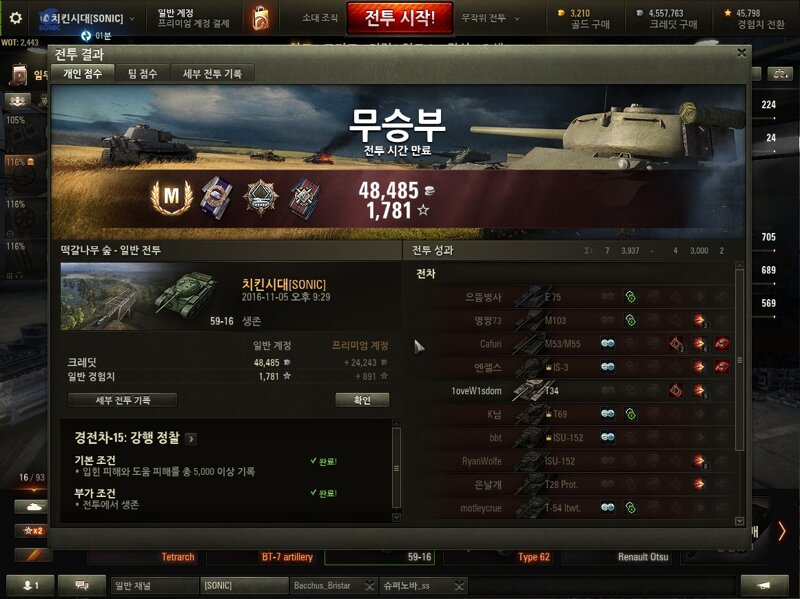Click the megaphone notification icon
This screenshot has width=800, height=599.
click(x=763, y=585)
